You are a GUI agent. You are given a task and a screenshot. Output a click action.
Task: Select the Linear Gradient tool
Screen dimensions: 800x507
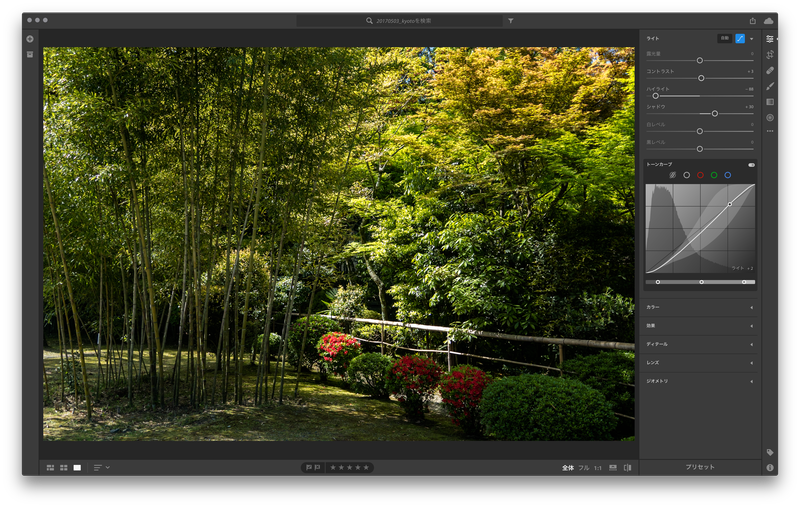(770, 102)
